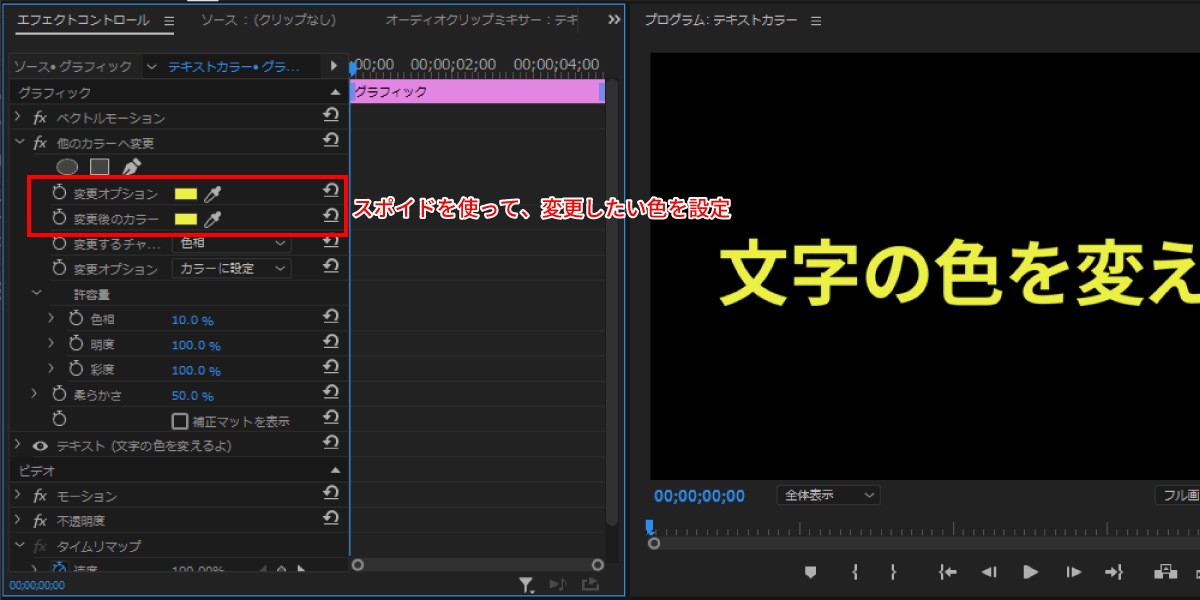Toggle stopwatch for 明度 tolerance

point(77,345)
